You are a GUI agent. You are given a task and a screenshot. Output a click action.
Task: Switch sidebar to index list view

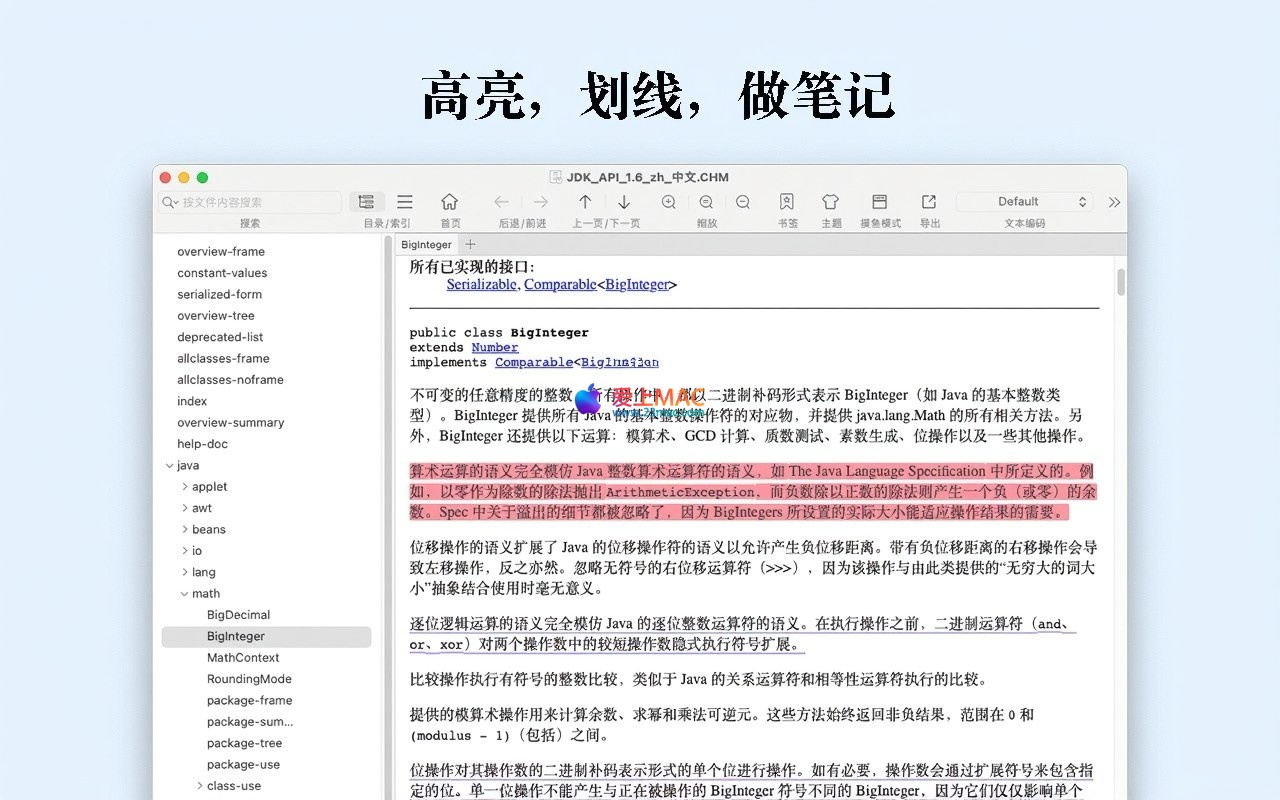click(405, 202)
